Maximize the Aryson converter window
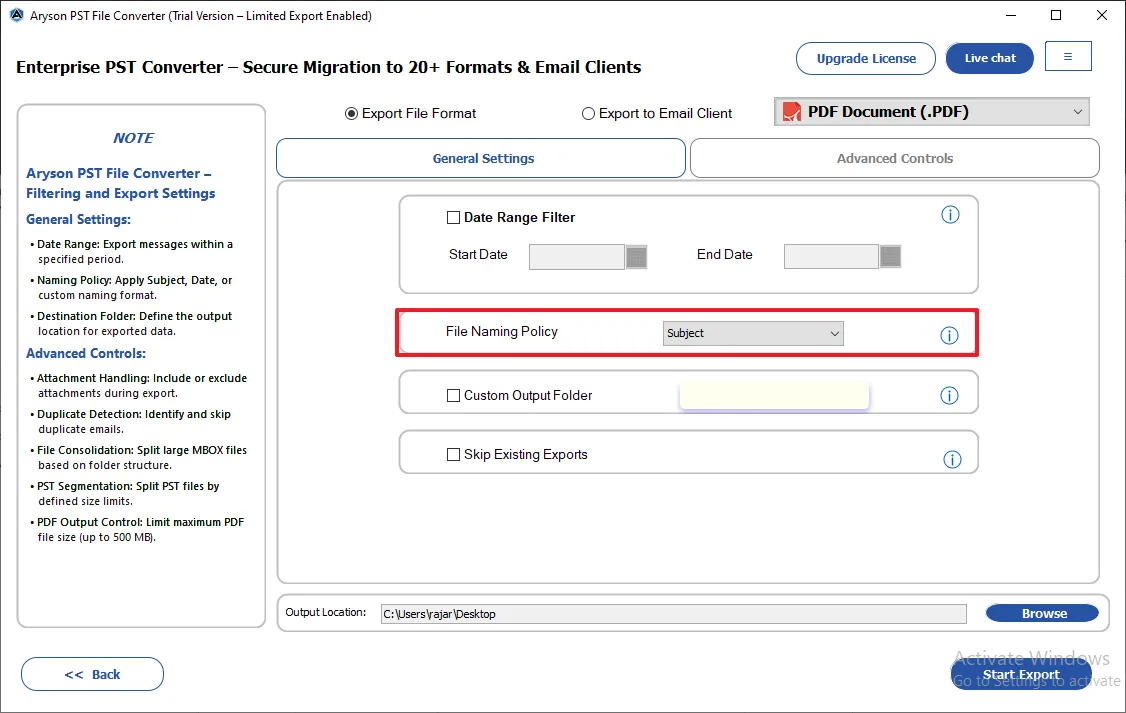Viewport: 1126px width, 713px height. 1056,15
